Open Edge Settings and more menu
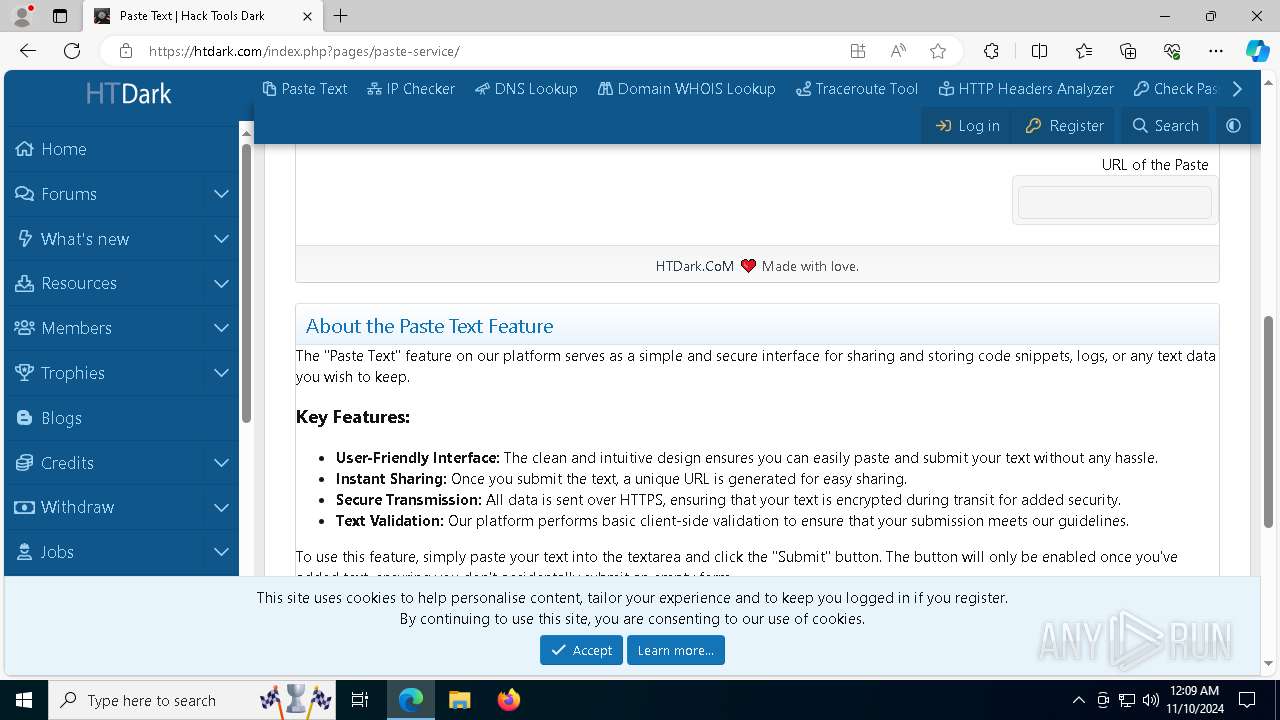Viewport: 1280px width, 720px height. 1216,51
